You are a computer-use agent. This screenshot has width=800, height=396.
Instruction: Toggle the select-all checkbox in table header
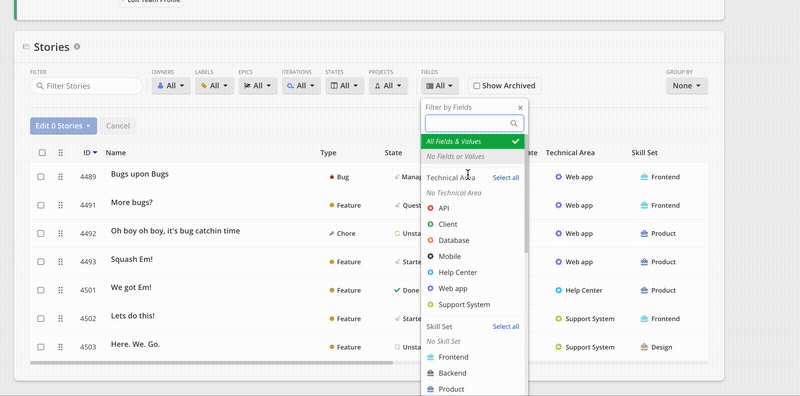coord(42,153)
